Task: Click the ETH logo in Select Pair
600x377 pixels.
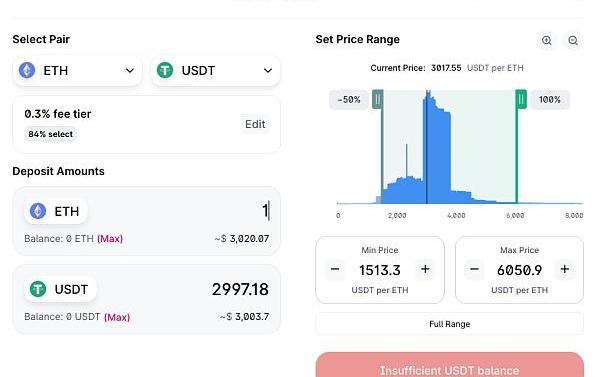Action: 27,70
